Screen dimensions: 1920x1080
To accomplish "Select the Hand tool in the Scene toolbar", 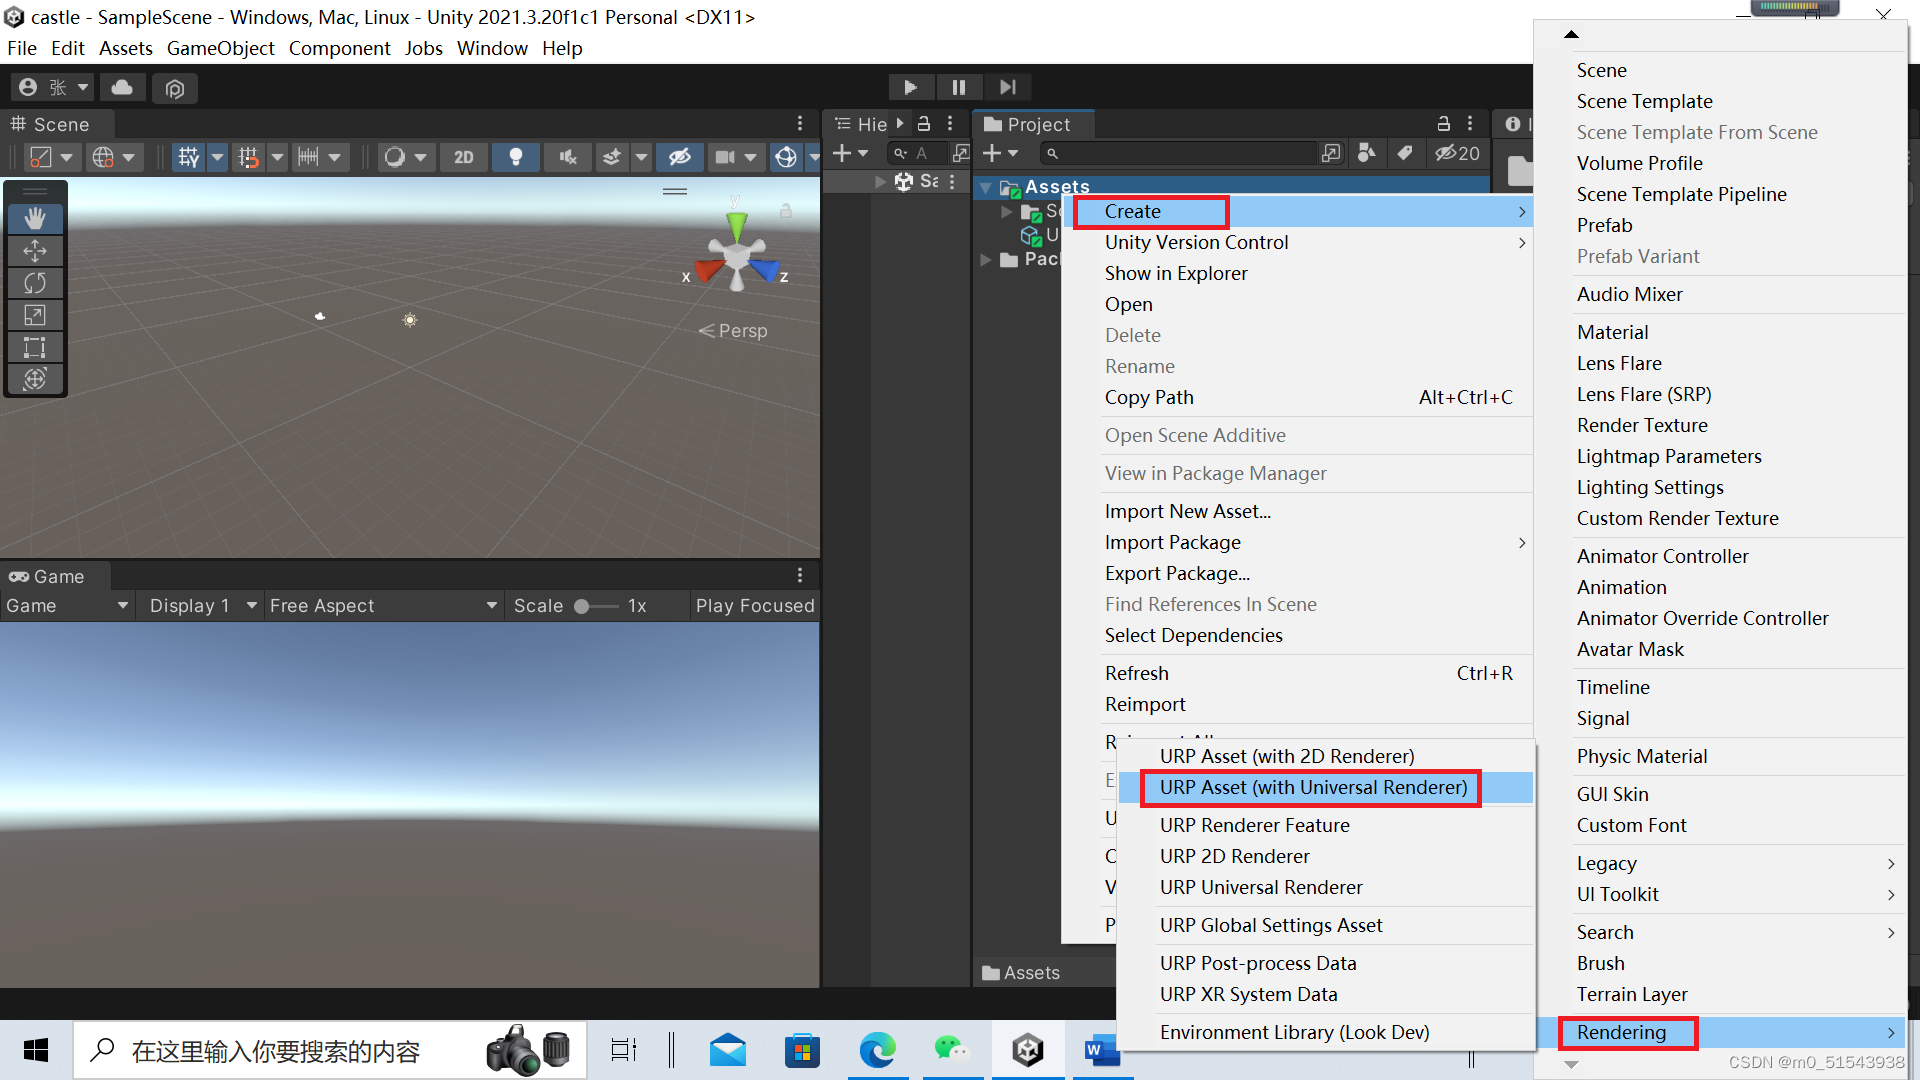I will pos(35,218).
